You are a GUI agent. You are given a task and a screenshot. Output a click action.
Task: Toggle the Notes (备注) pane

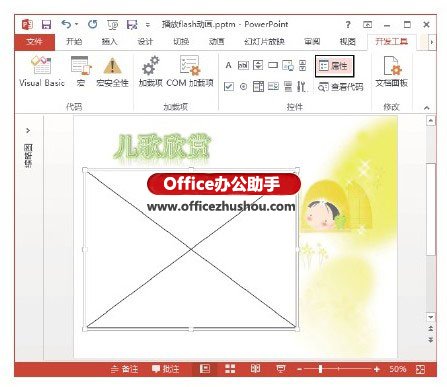pos(124,369)
